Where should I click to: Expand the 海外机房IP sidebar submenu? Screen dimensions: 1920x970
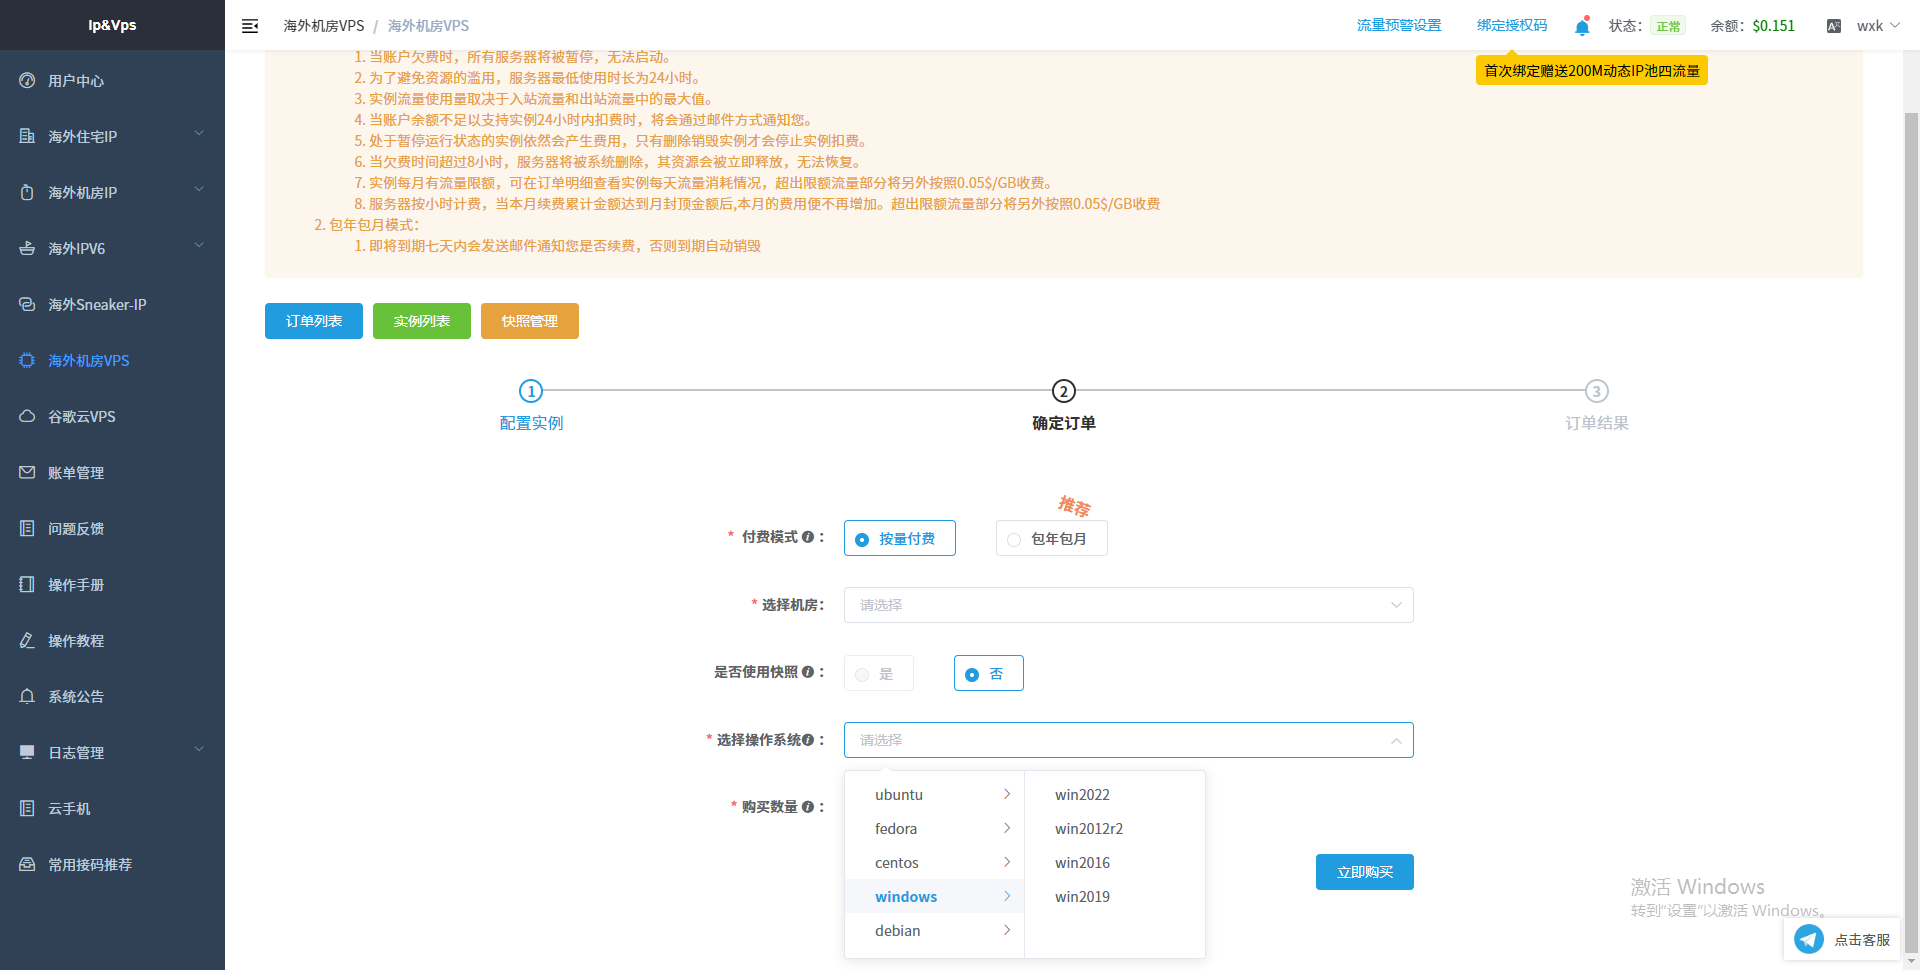[x=199, y=189]
